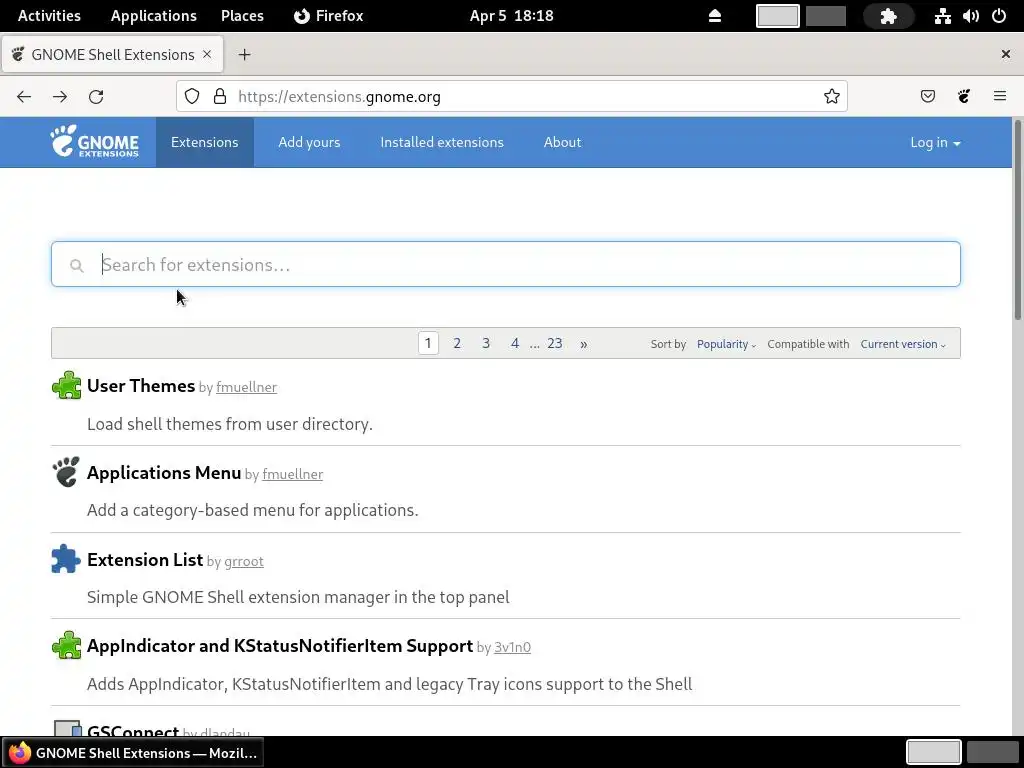
Task: Open the Save to Pocket icon
Action: click(x=927, y=97)
